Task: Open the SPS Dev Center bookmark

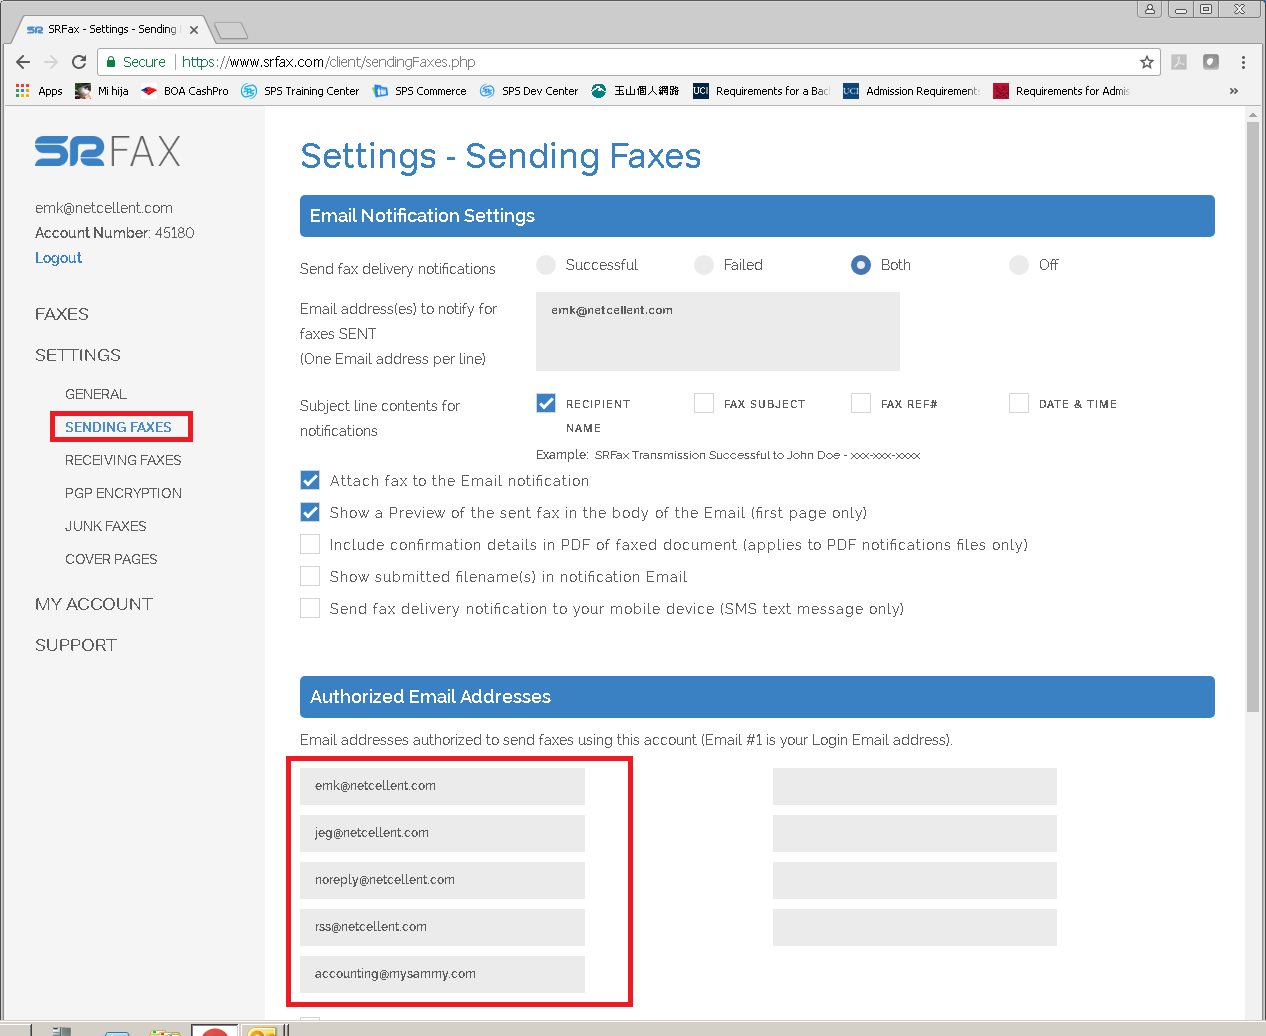Action: 529,91
